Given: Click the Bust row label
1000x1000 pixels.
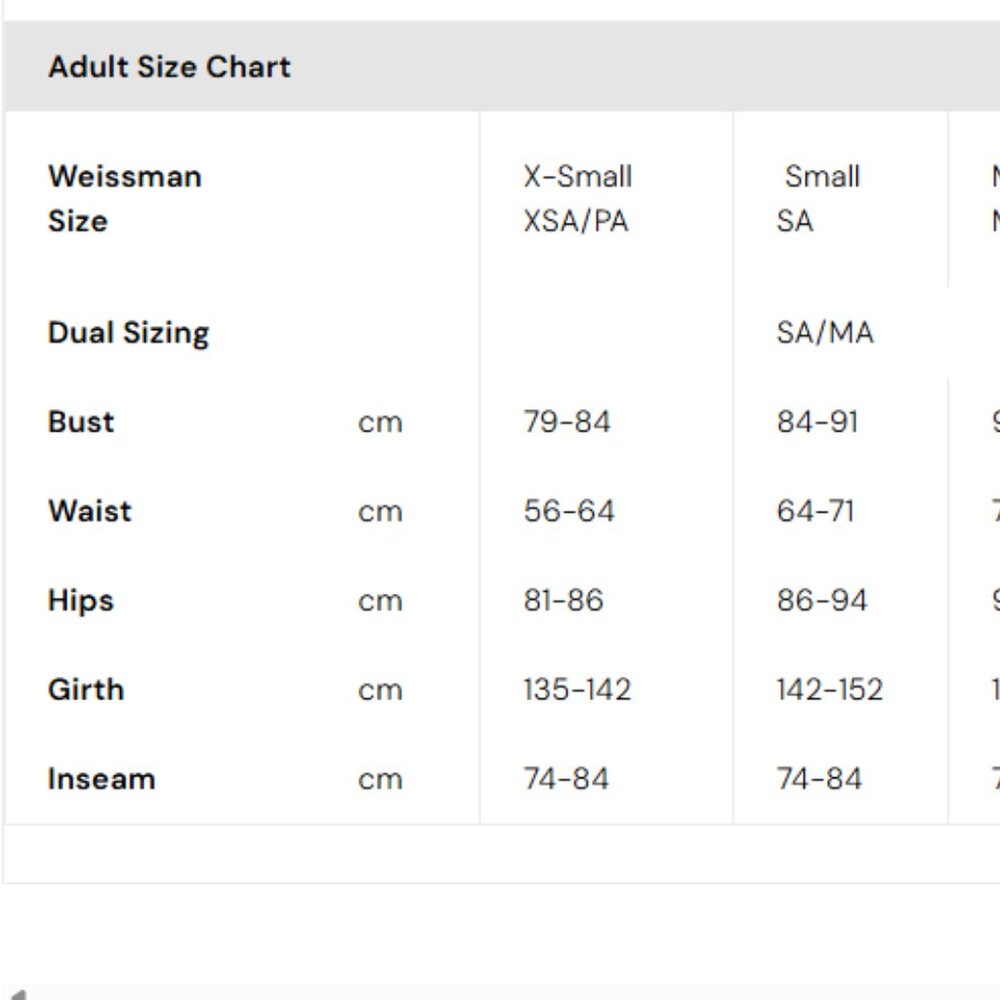Looking at the screenshot, I should click(x=81, y=421).
